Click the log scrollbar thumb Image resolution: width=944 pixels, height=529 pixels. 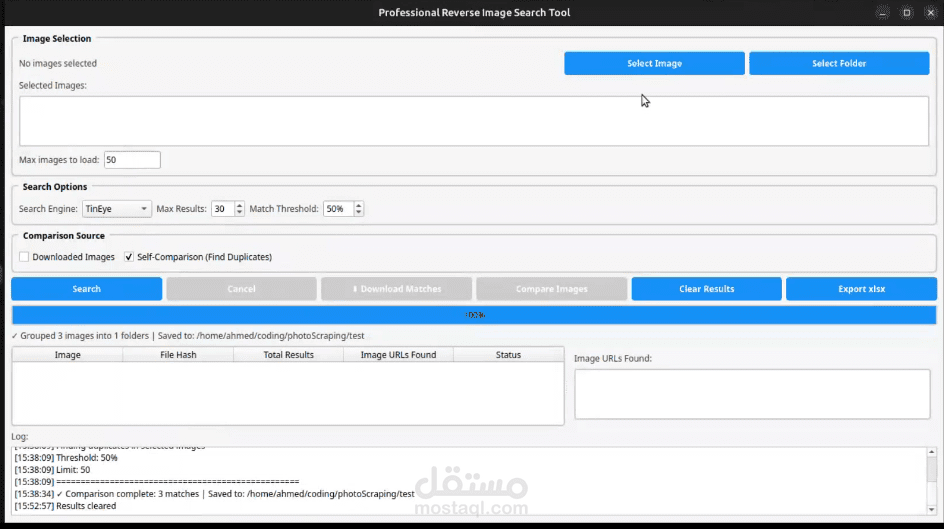(x=931, y=469)
